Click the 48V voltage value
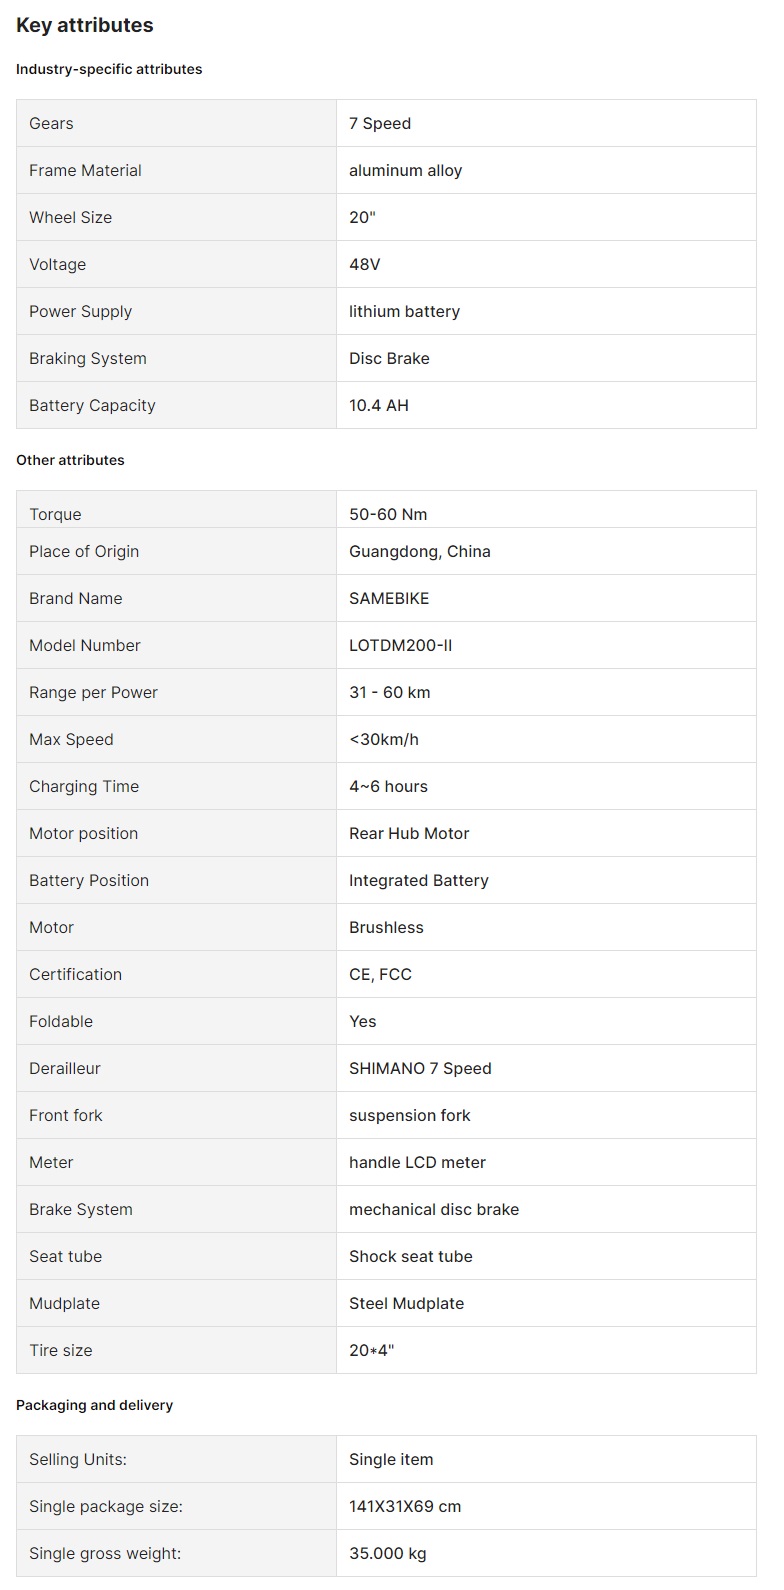784x1590 pixels. pos(365,264)
